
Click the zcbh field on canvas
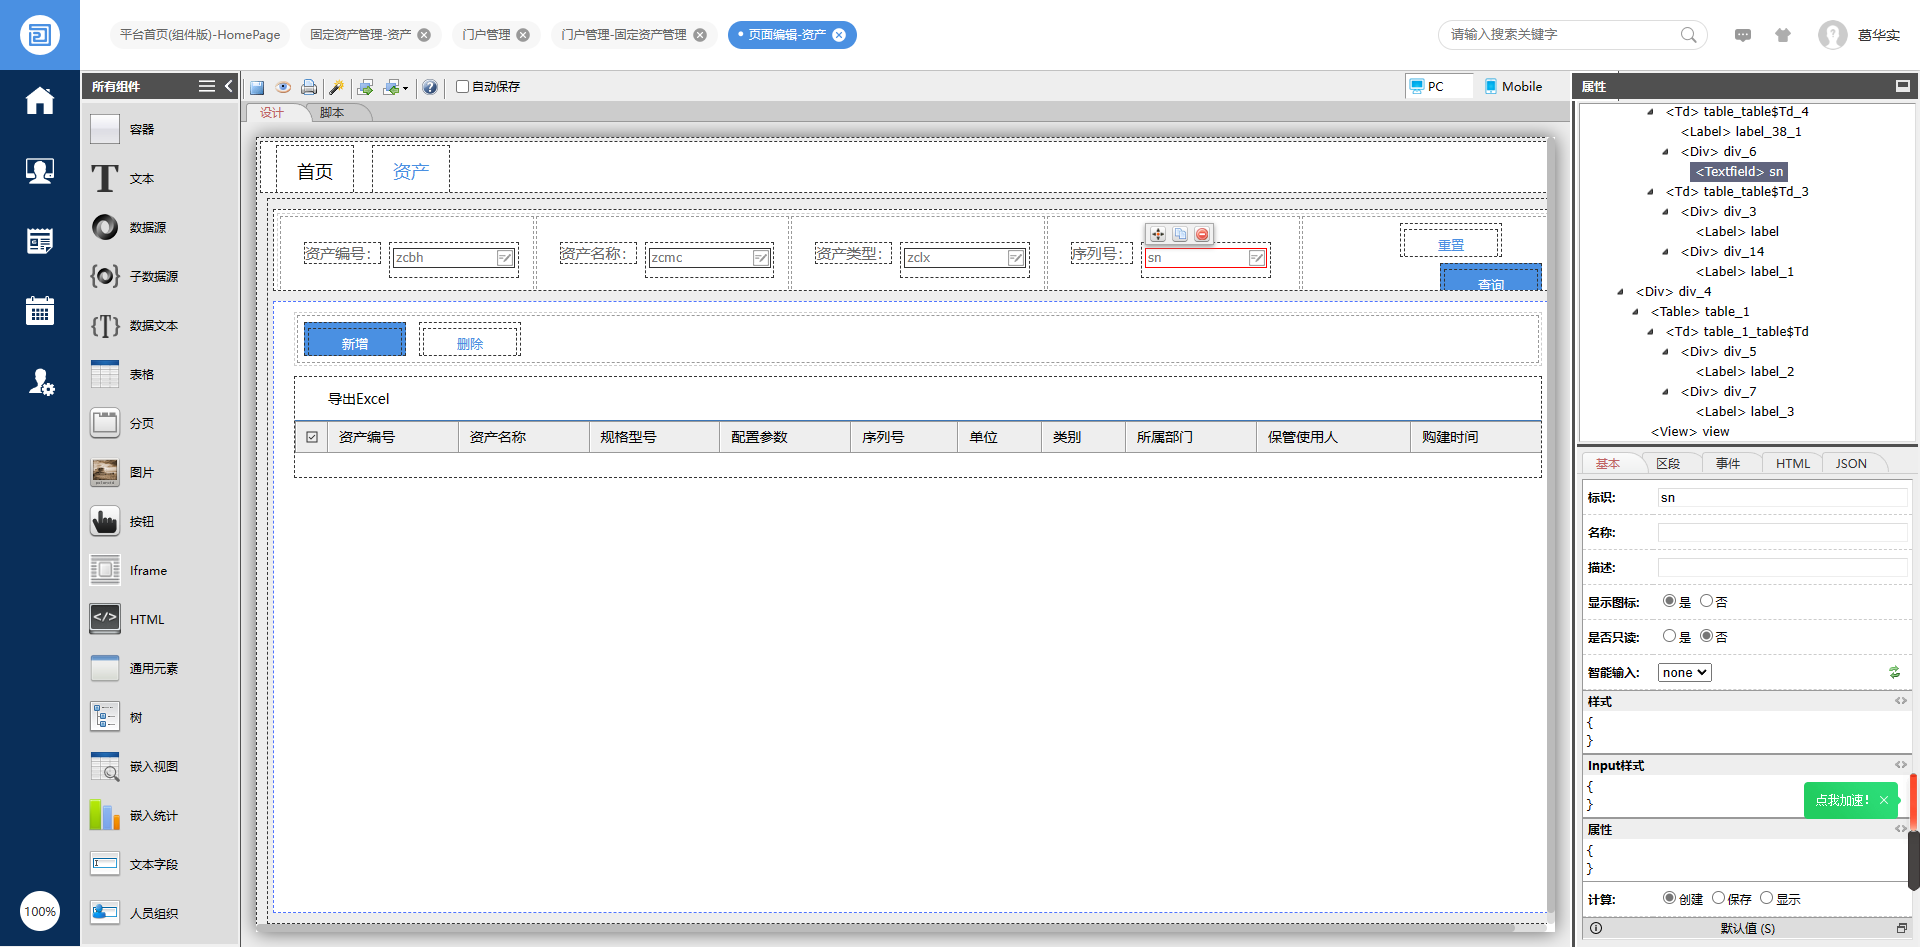[x=454, y=258]
